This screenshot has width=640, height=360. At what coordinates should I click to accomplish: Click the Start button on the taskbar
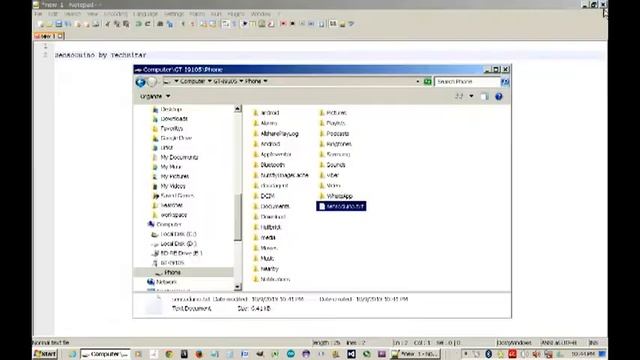point(45,354)
